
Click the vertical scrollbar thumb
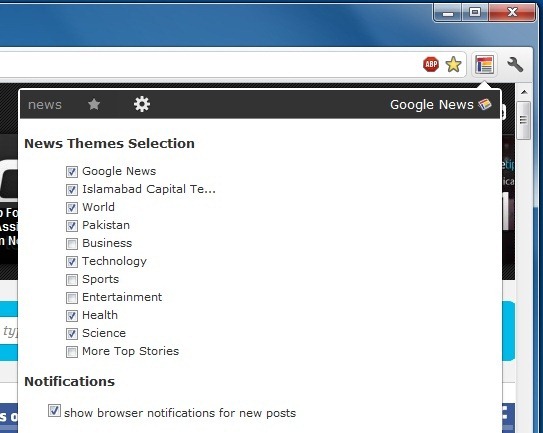524,120
